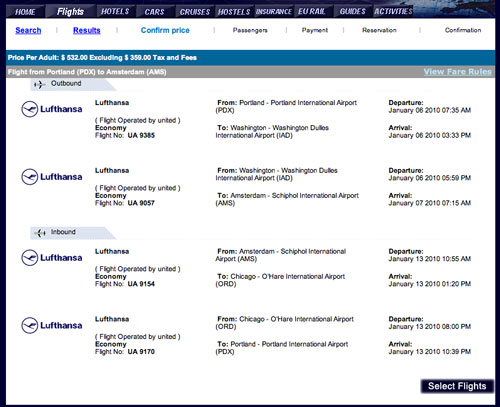The height and width of the screenshot is (407, 500).
Task: Click the Inbound airplane icon
Action: [x=40, y=233]
